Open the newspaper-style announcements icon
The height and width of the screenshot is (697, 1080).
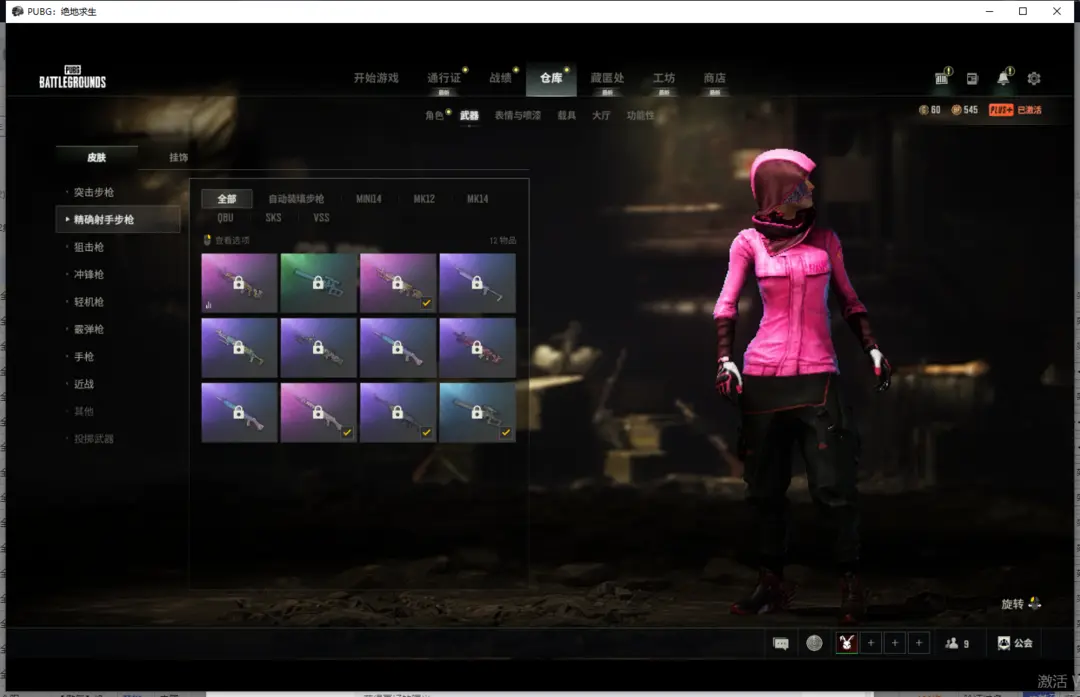coord(973,79)
